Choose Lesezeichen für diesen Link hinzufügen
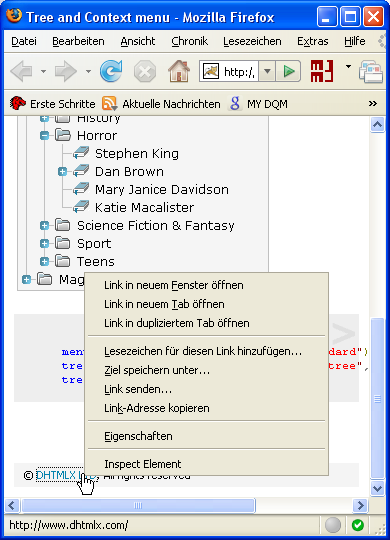 (x=207, y=351)
